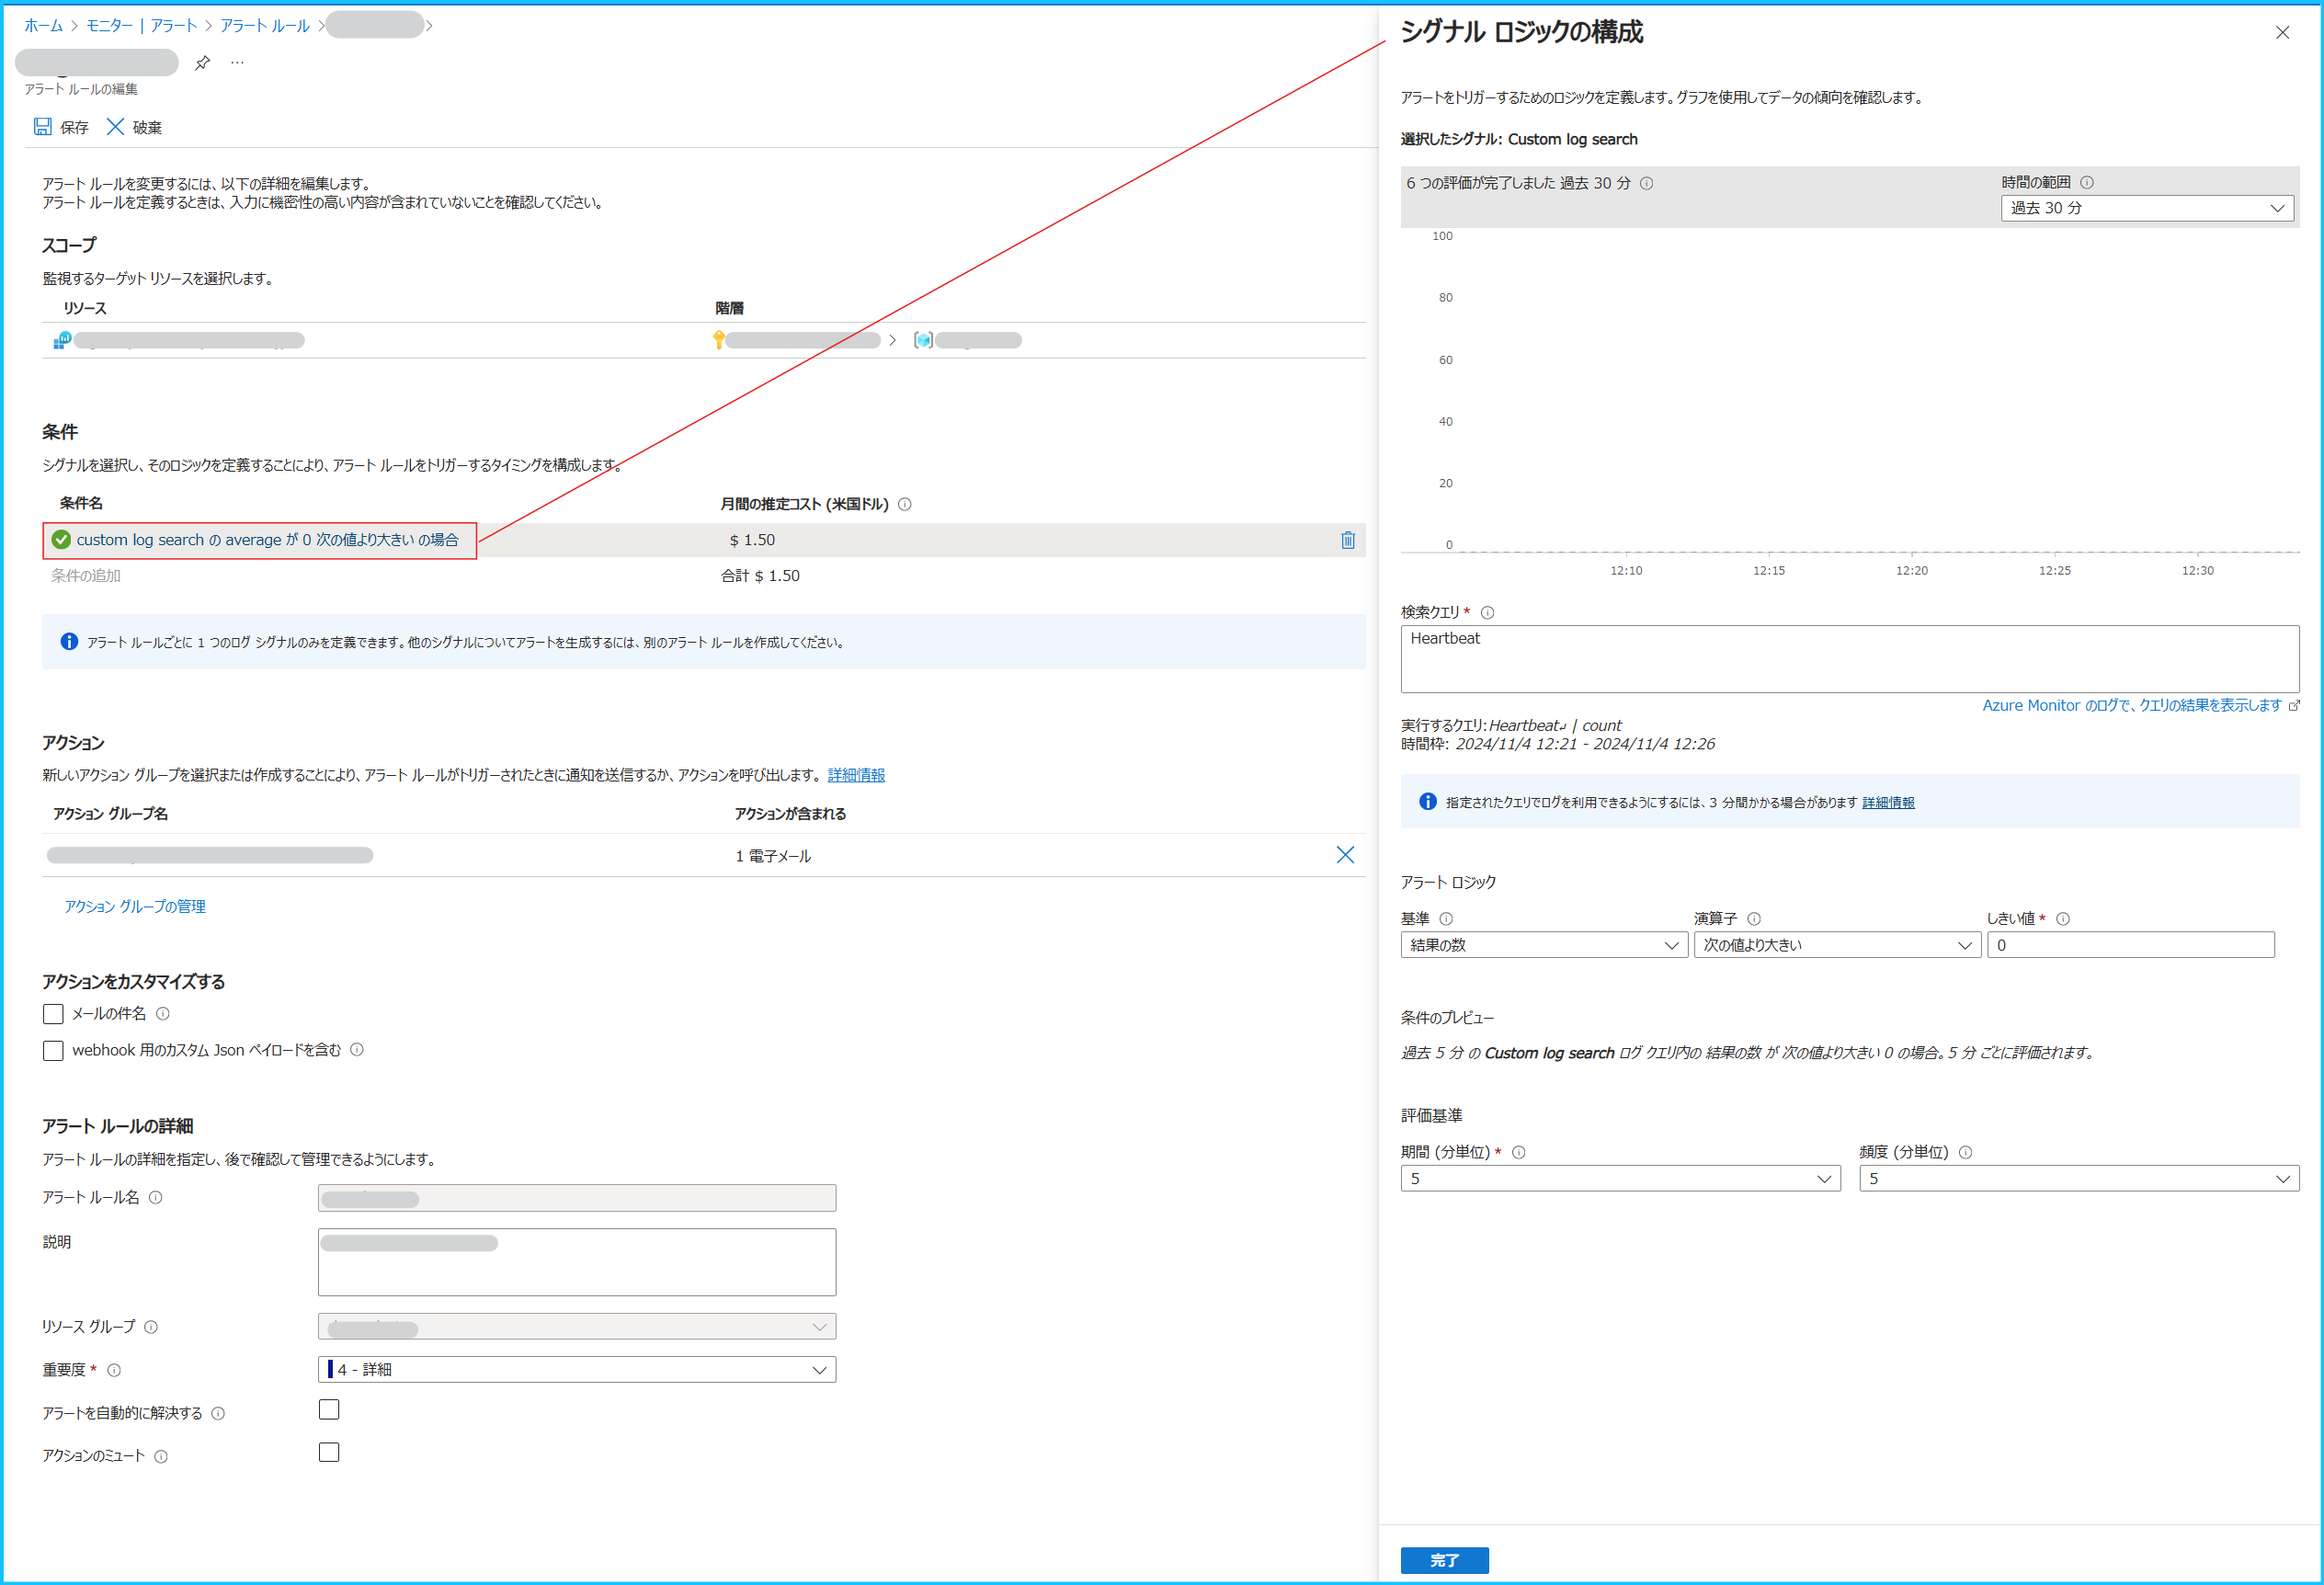Navigate to アラート ルール breadcrumb item

coord(264,25)
